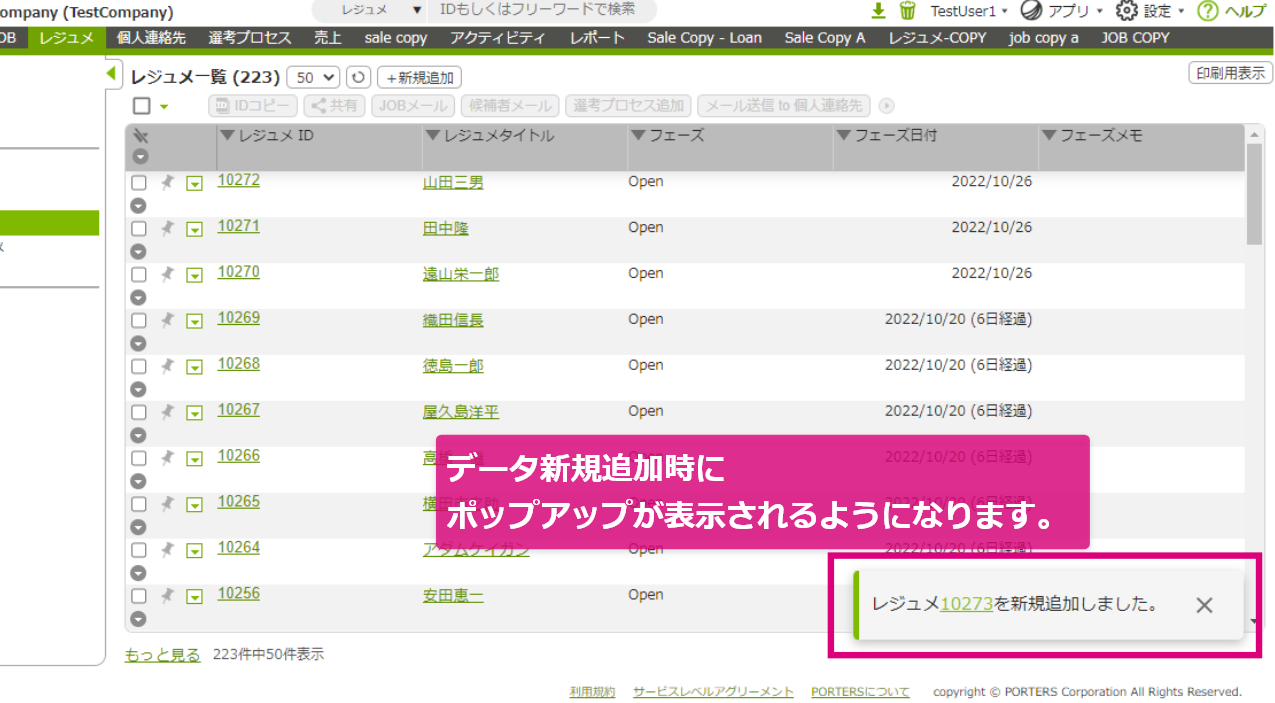Click the table vertical scrollbar thumb
The height and width of the screenshot is (703, 1275).
[x=1254, y=193]
